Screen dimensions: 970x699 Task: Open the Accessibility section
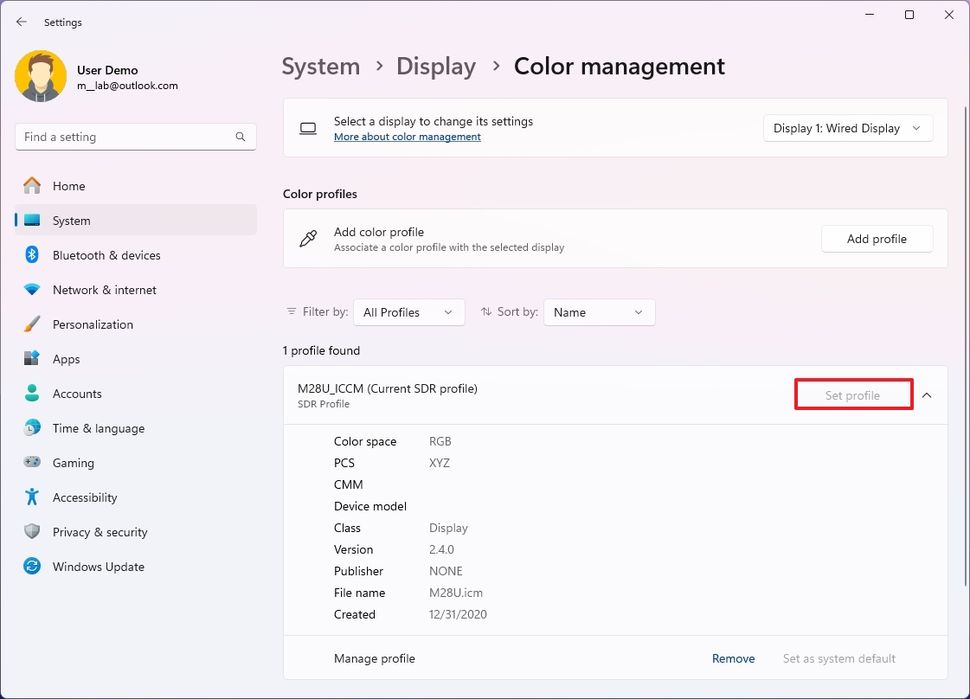click(x=84, y=497)
